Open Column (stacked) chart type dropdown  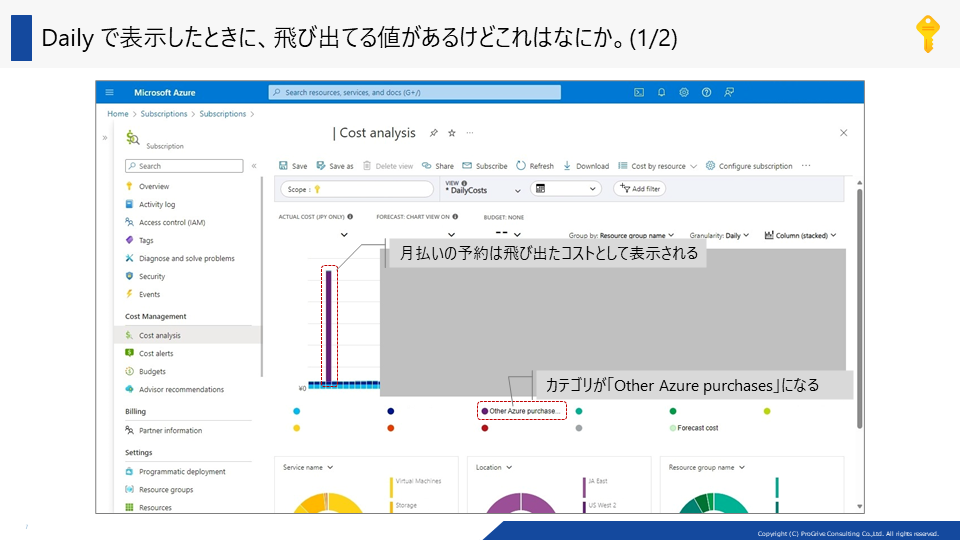click(x=800, y=235)
